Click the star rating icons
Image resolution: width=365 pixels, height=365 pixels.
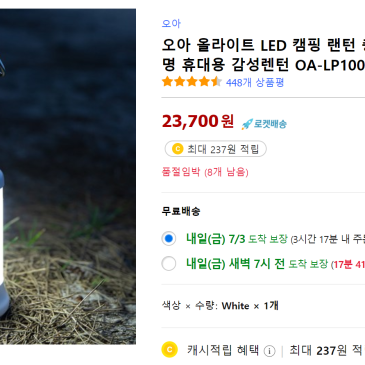tap(192, 82)
